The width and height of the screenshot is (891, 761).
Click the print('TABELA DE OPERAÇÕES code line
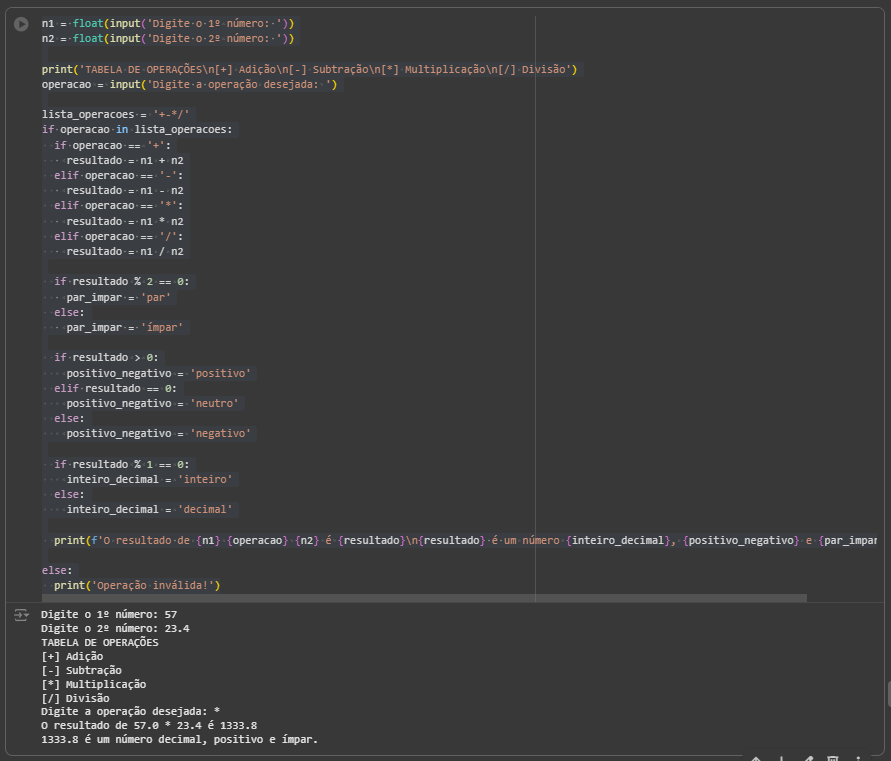pos(309,69)
